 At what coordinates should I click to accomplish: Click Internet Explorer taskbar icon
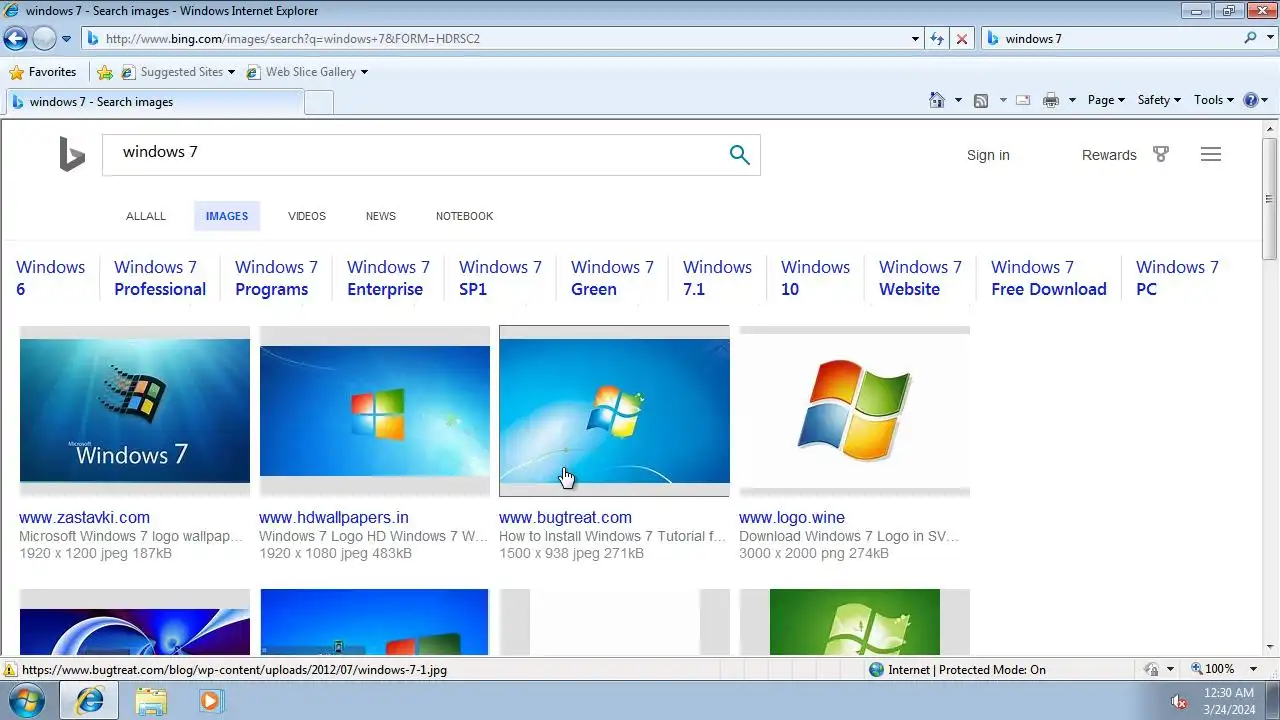click(x=89, y=700)
